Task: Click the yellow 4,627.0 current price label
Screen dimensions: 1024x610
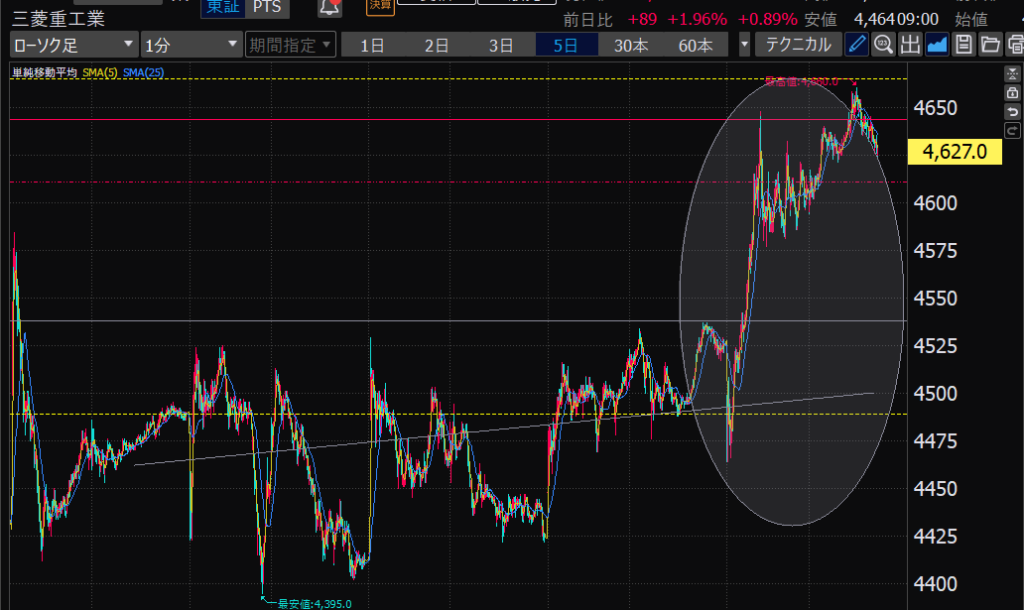Action: coord(954,152)
